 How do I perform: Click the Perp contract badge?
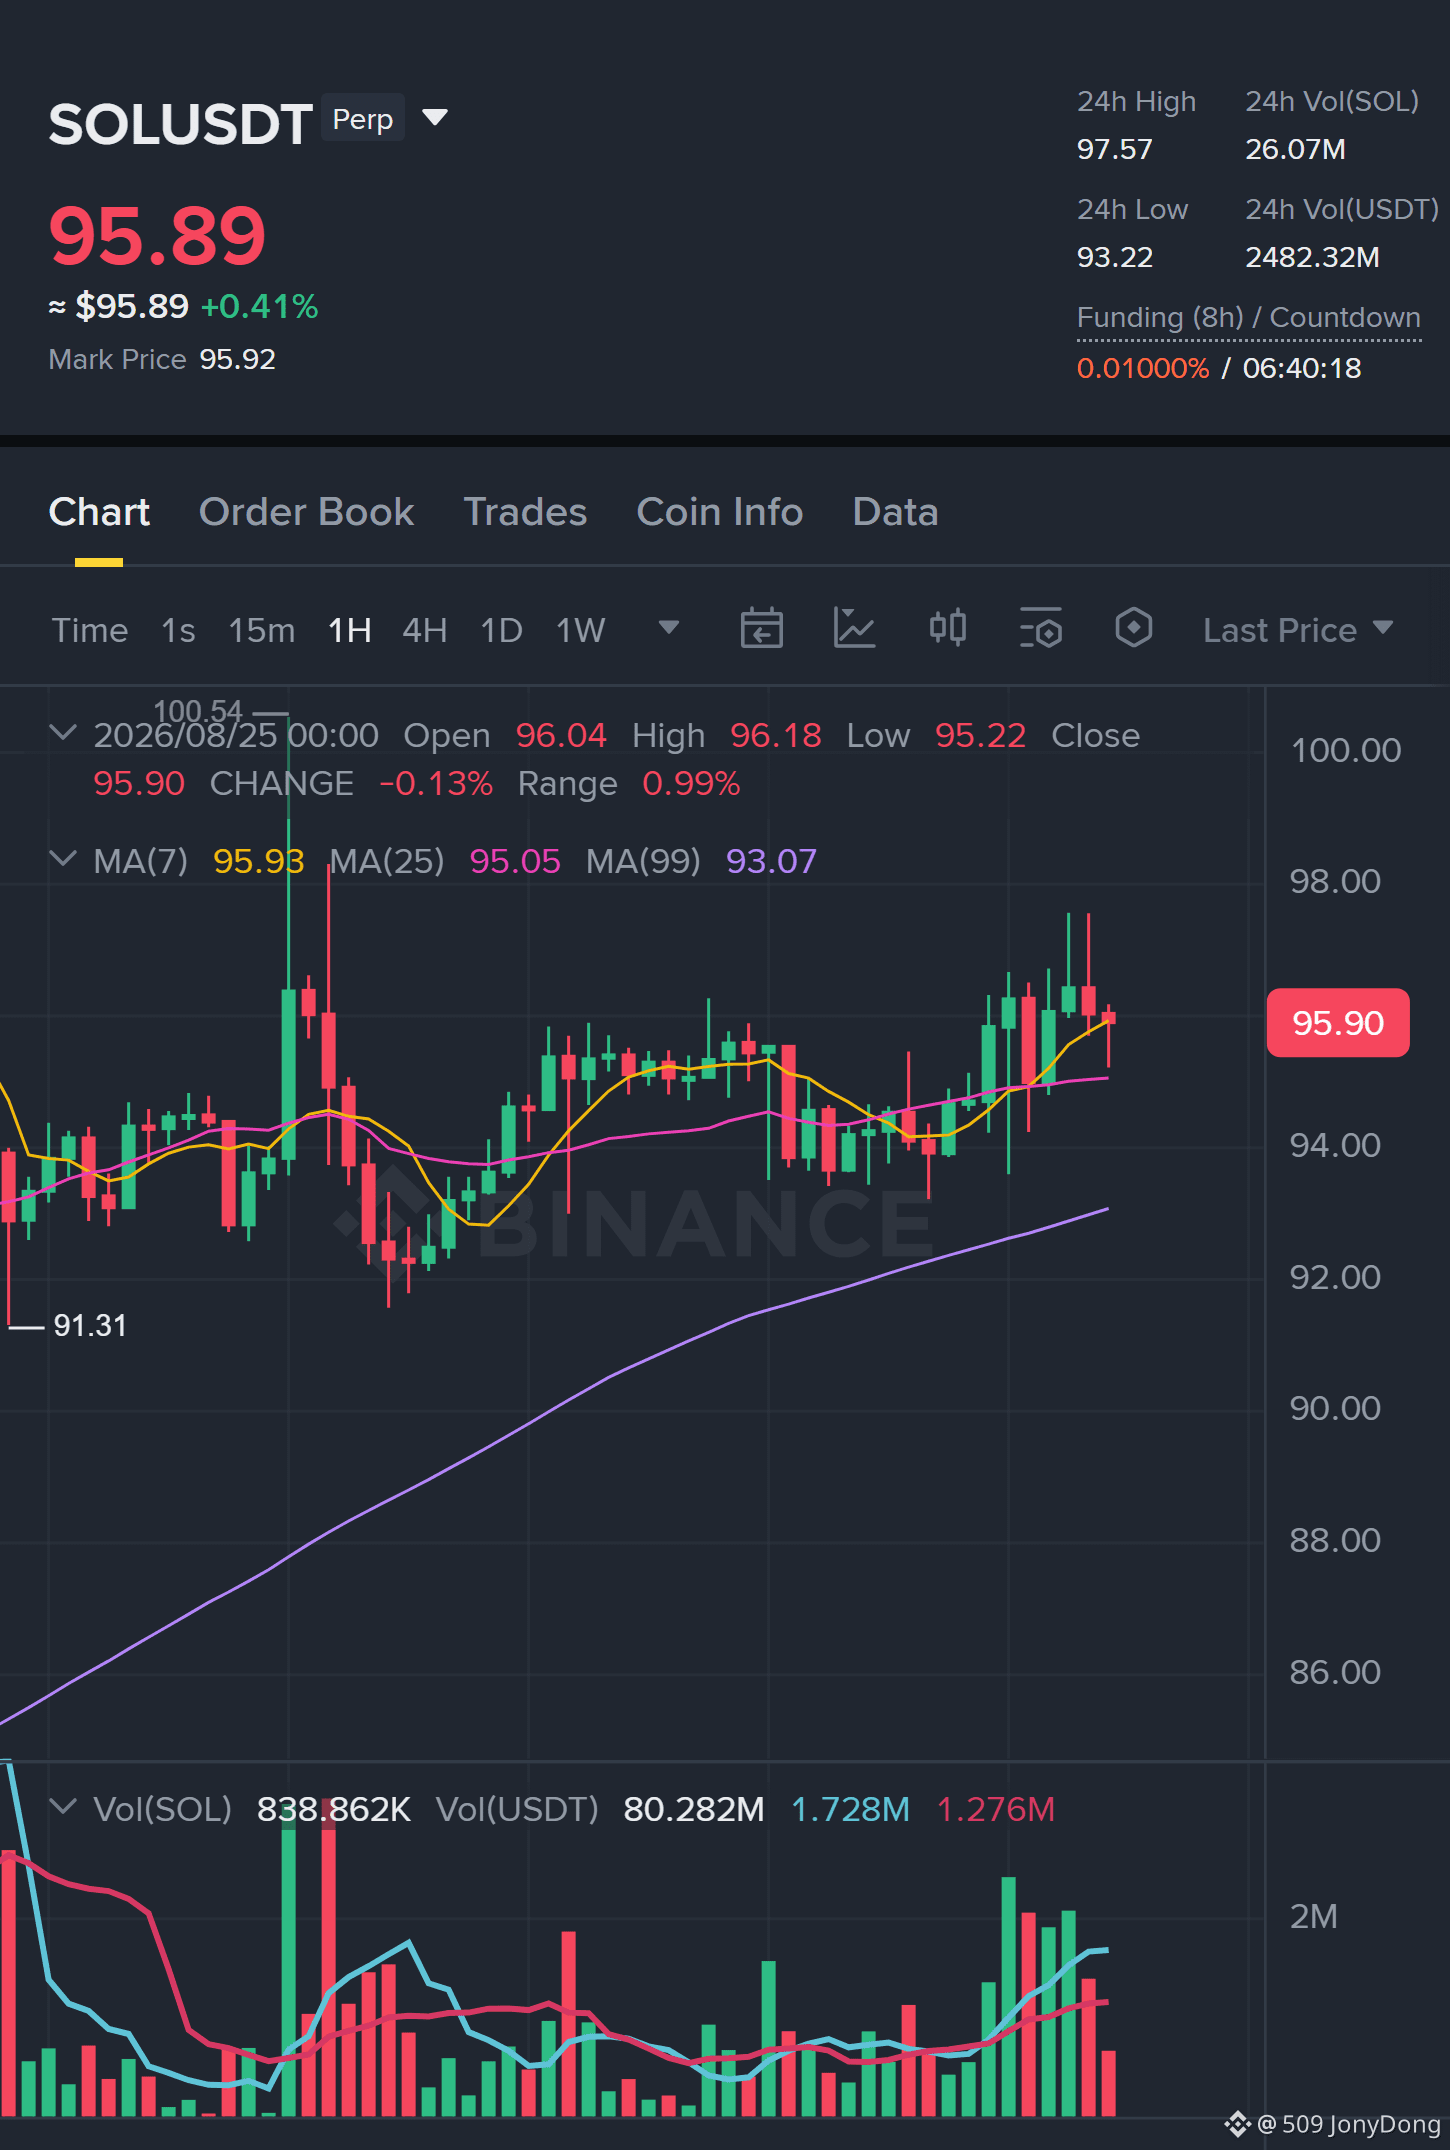click(363, 119)
